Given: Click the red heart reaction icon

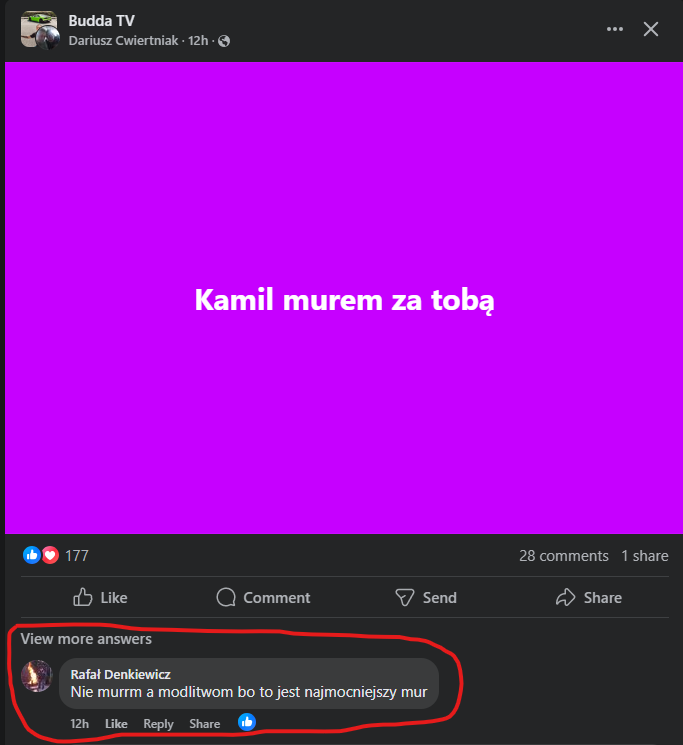Looking at the screenshot, I should pos(50,555).
